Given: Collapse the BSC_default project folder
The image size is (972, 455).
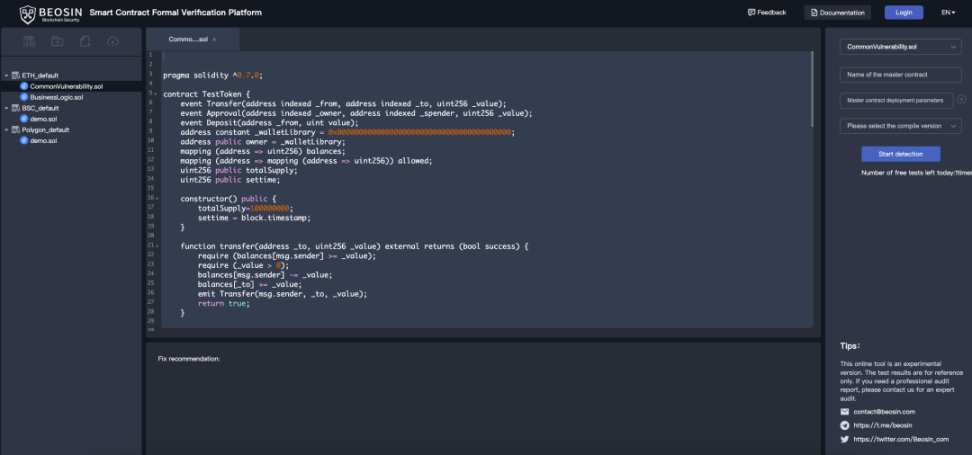Looking at the screenshot, I should [6, 108].
